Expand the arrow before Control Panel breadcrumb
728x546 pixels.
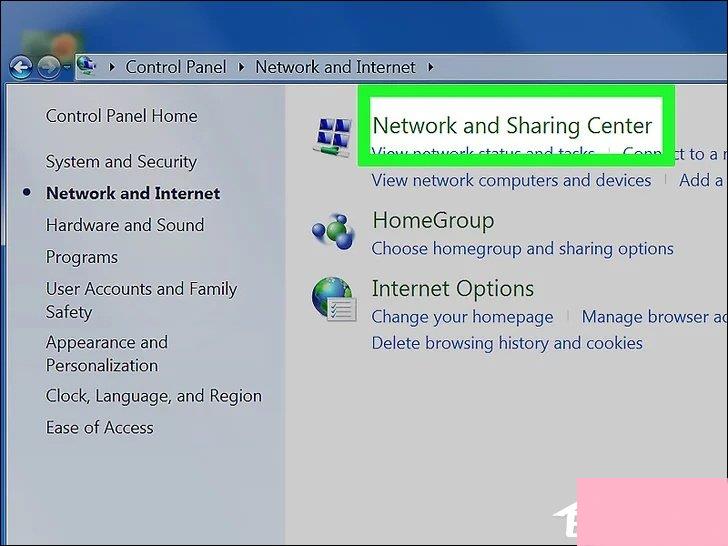coord(111,67)
